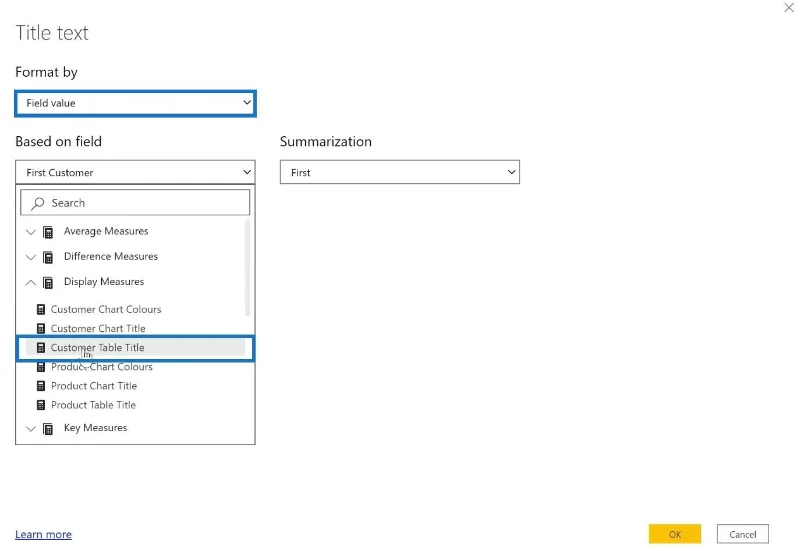
Task: Click the Cancel button
Action: pos(742,534)
